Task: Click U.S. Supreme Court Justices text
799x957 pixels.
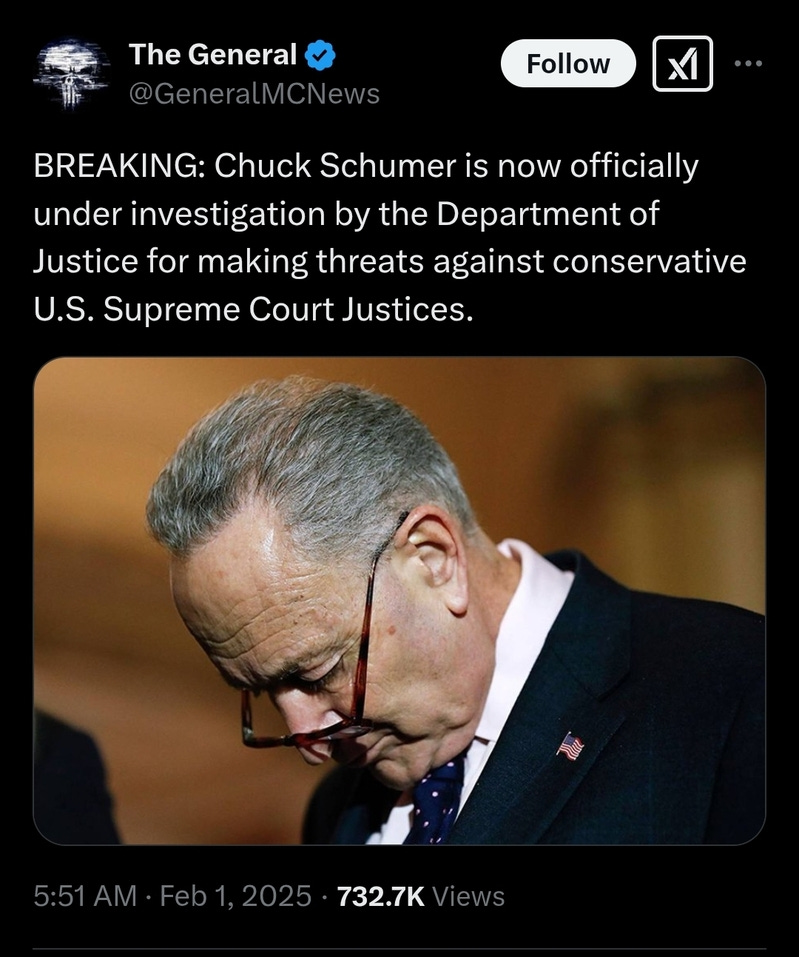Action: [x=253, y=309]
